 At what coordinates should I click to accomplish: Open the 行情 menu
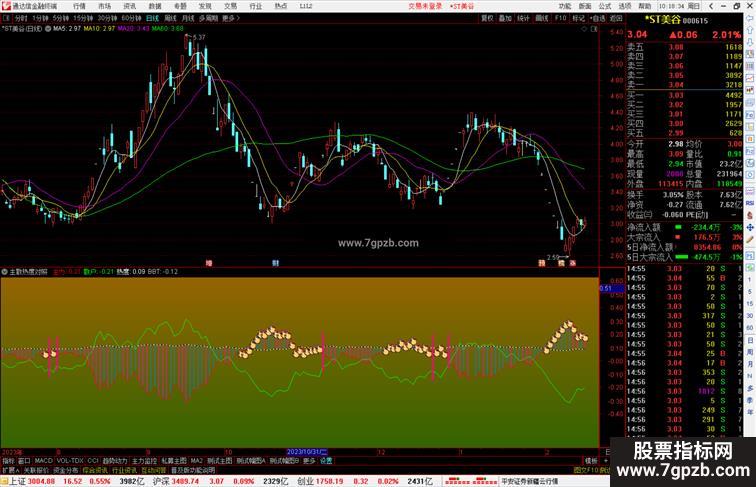[x=79, y=6]
